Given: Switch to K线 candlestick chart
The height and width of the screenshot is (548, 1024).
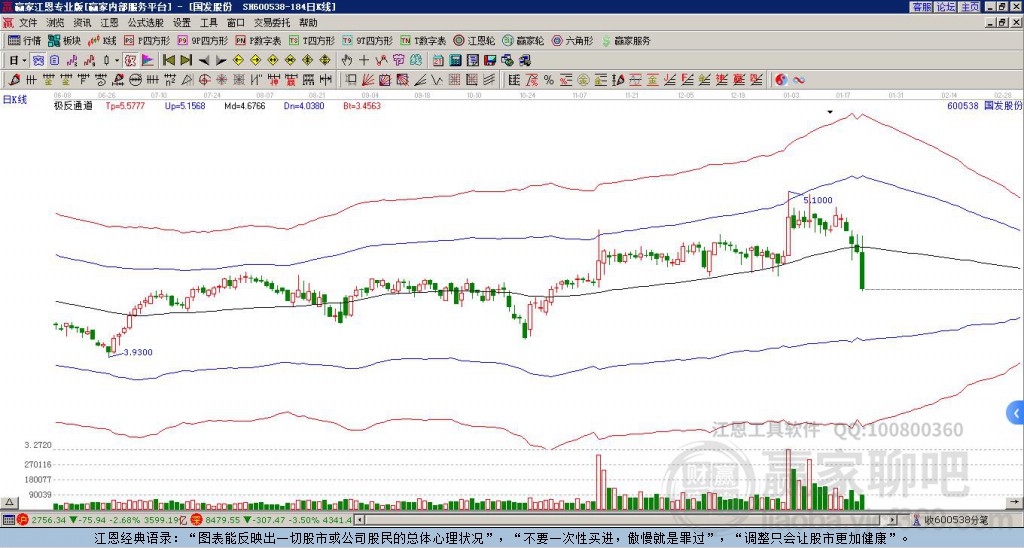Looking at the screenshot, I should pyautogui.click(x=102, y=40).
